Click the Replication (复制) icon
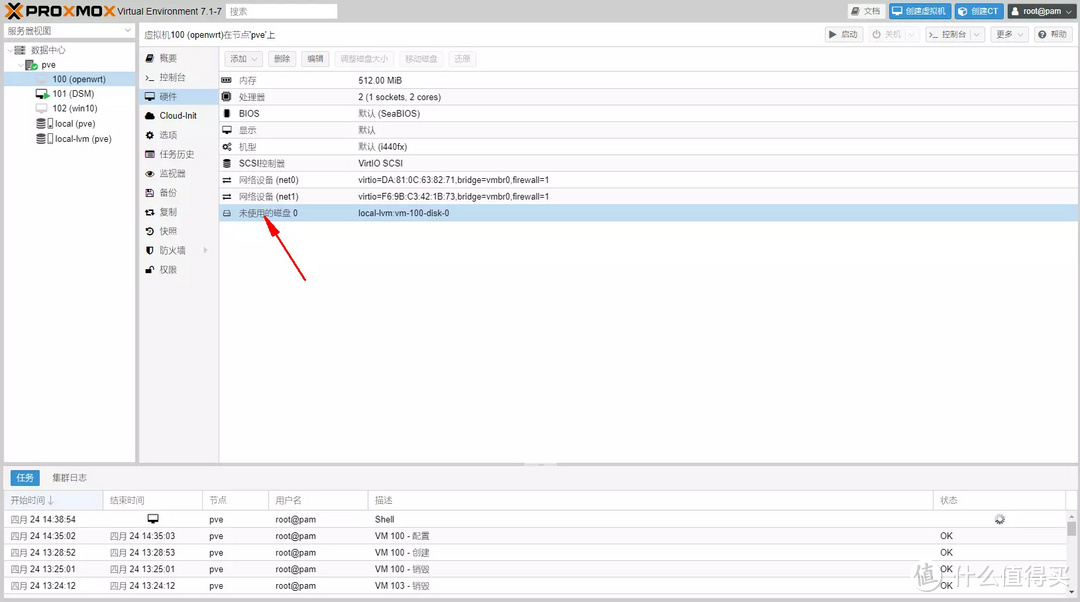This screenshot has width=1080, height=602. 149,212
